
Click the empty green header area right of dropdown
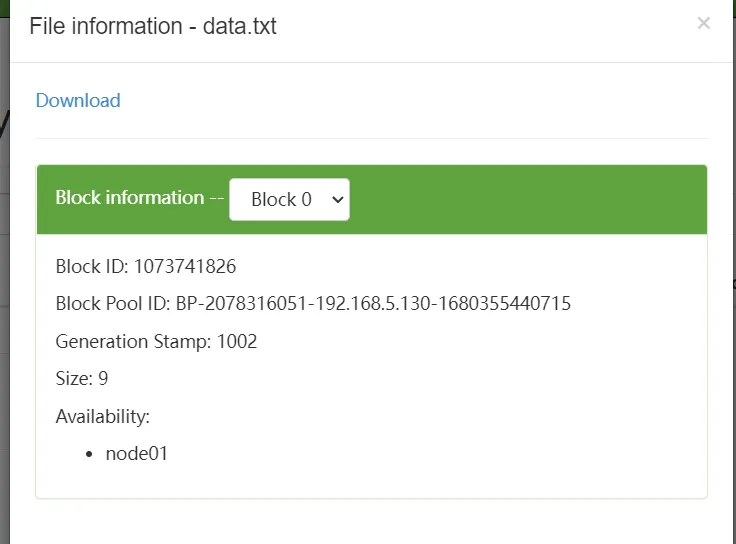pos(528,199)
